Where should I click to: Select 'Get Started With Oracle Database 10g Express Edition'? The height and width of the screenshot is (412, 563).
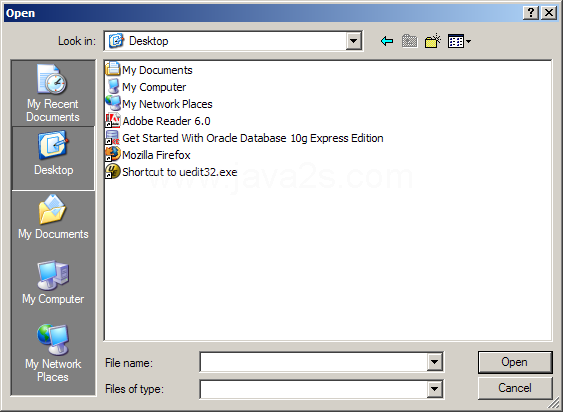(x=253, y=138)
